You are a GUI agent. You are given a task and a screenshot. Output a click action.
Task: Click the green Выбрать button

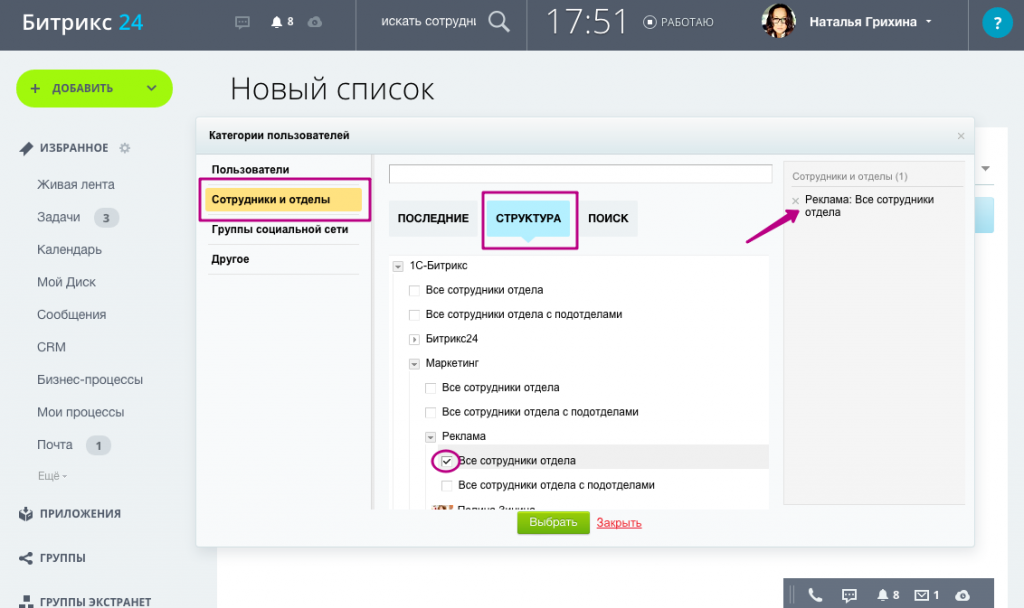(553, 522)
